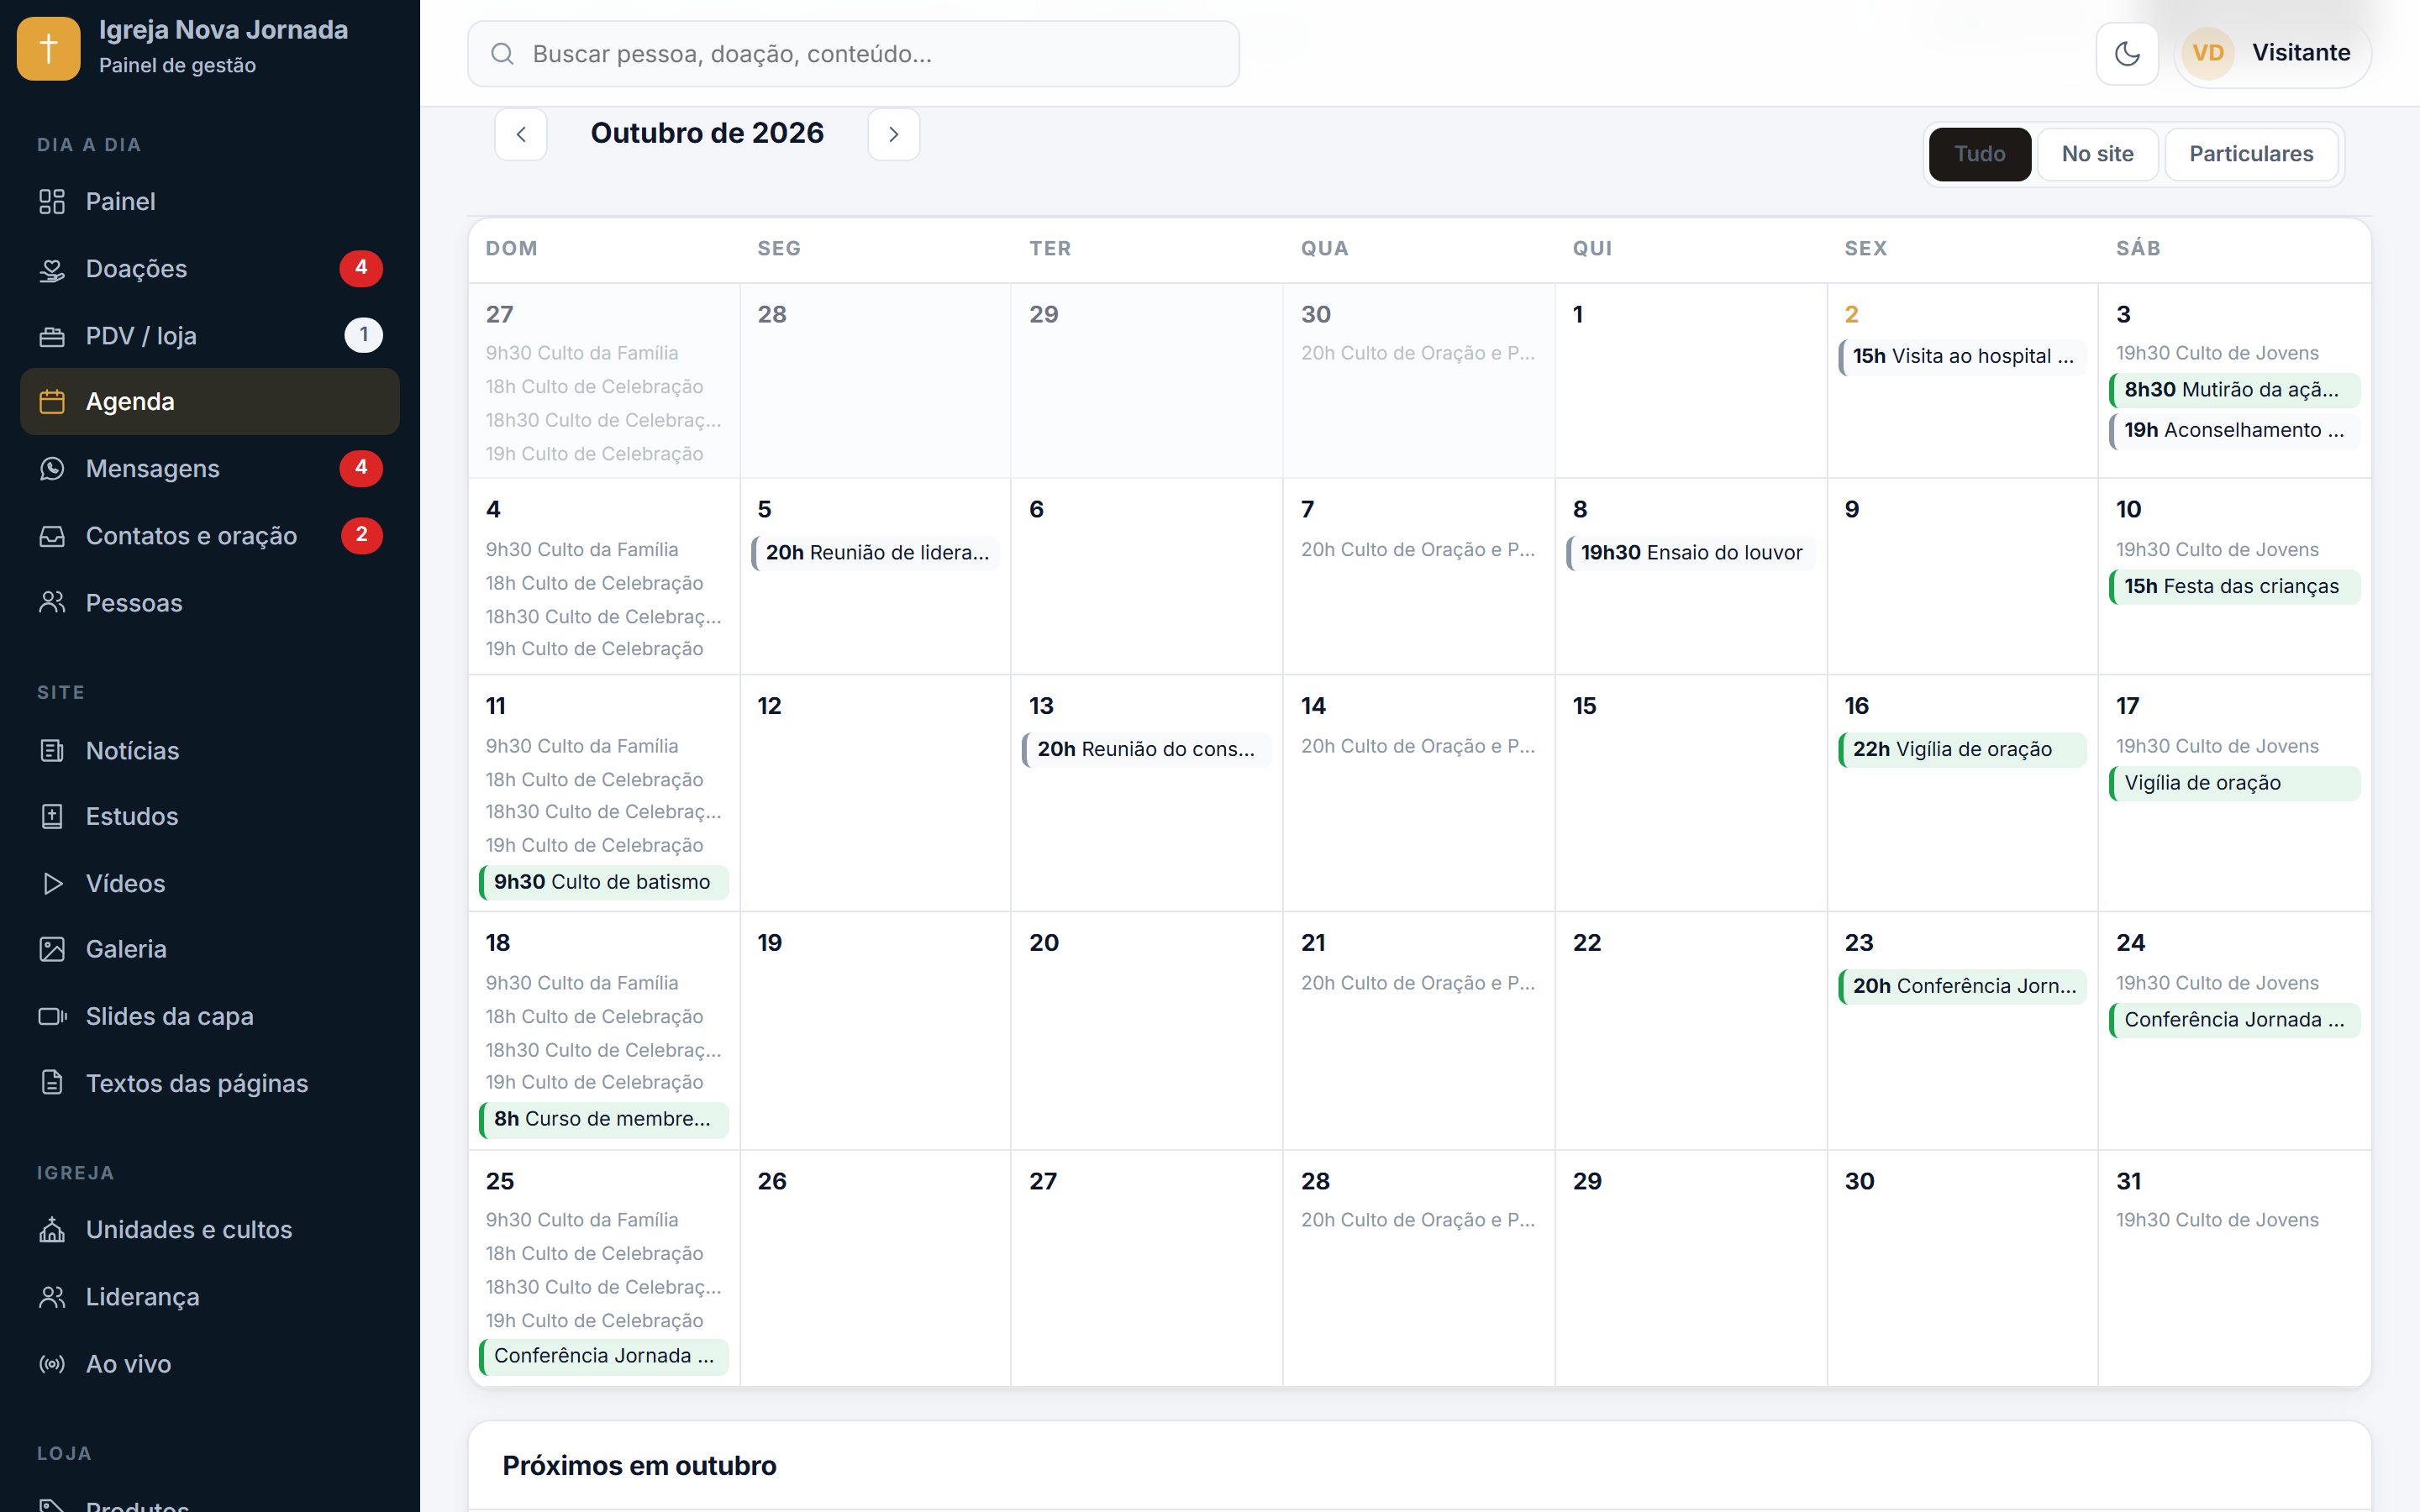Click the church cross logo icon
Image resolution: width=2420 pixels, height=1512 pixels.
point(48,48)
